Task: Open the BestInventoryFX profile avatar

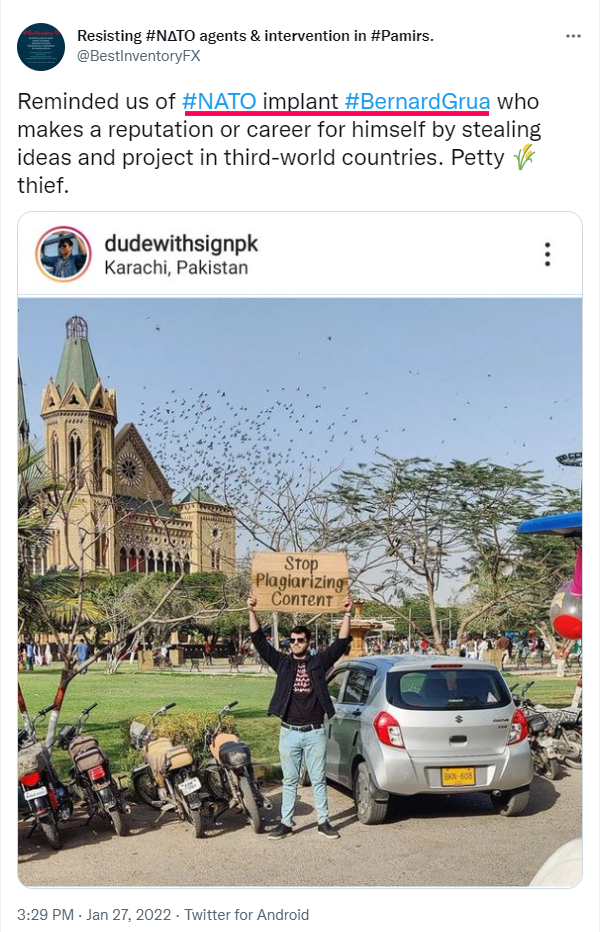Action: tap(40, 46)
